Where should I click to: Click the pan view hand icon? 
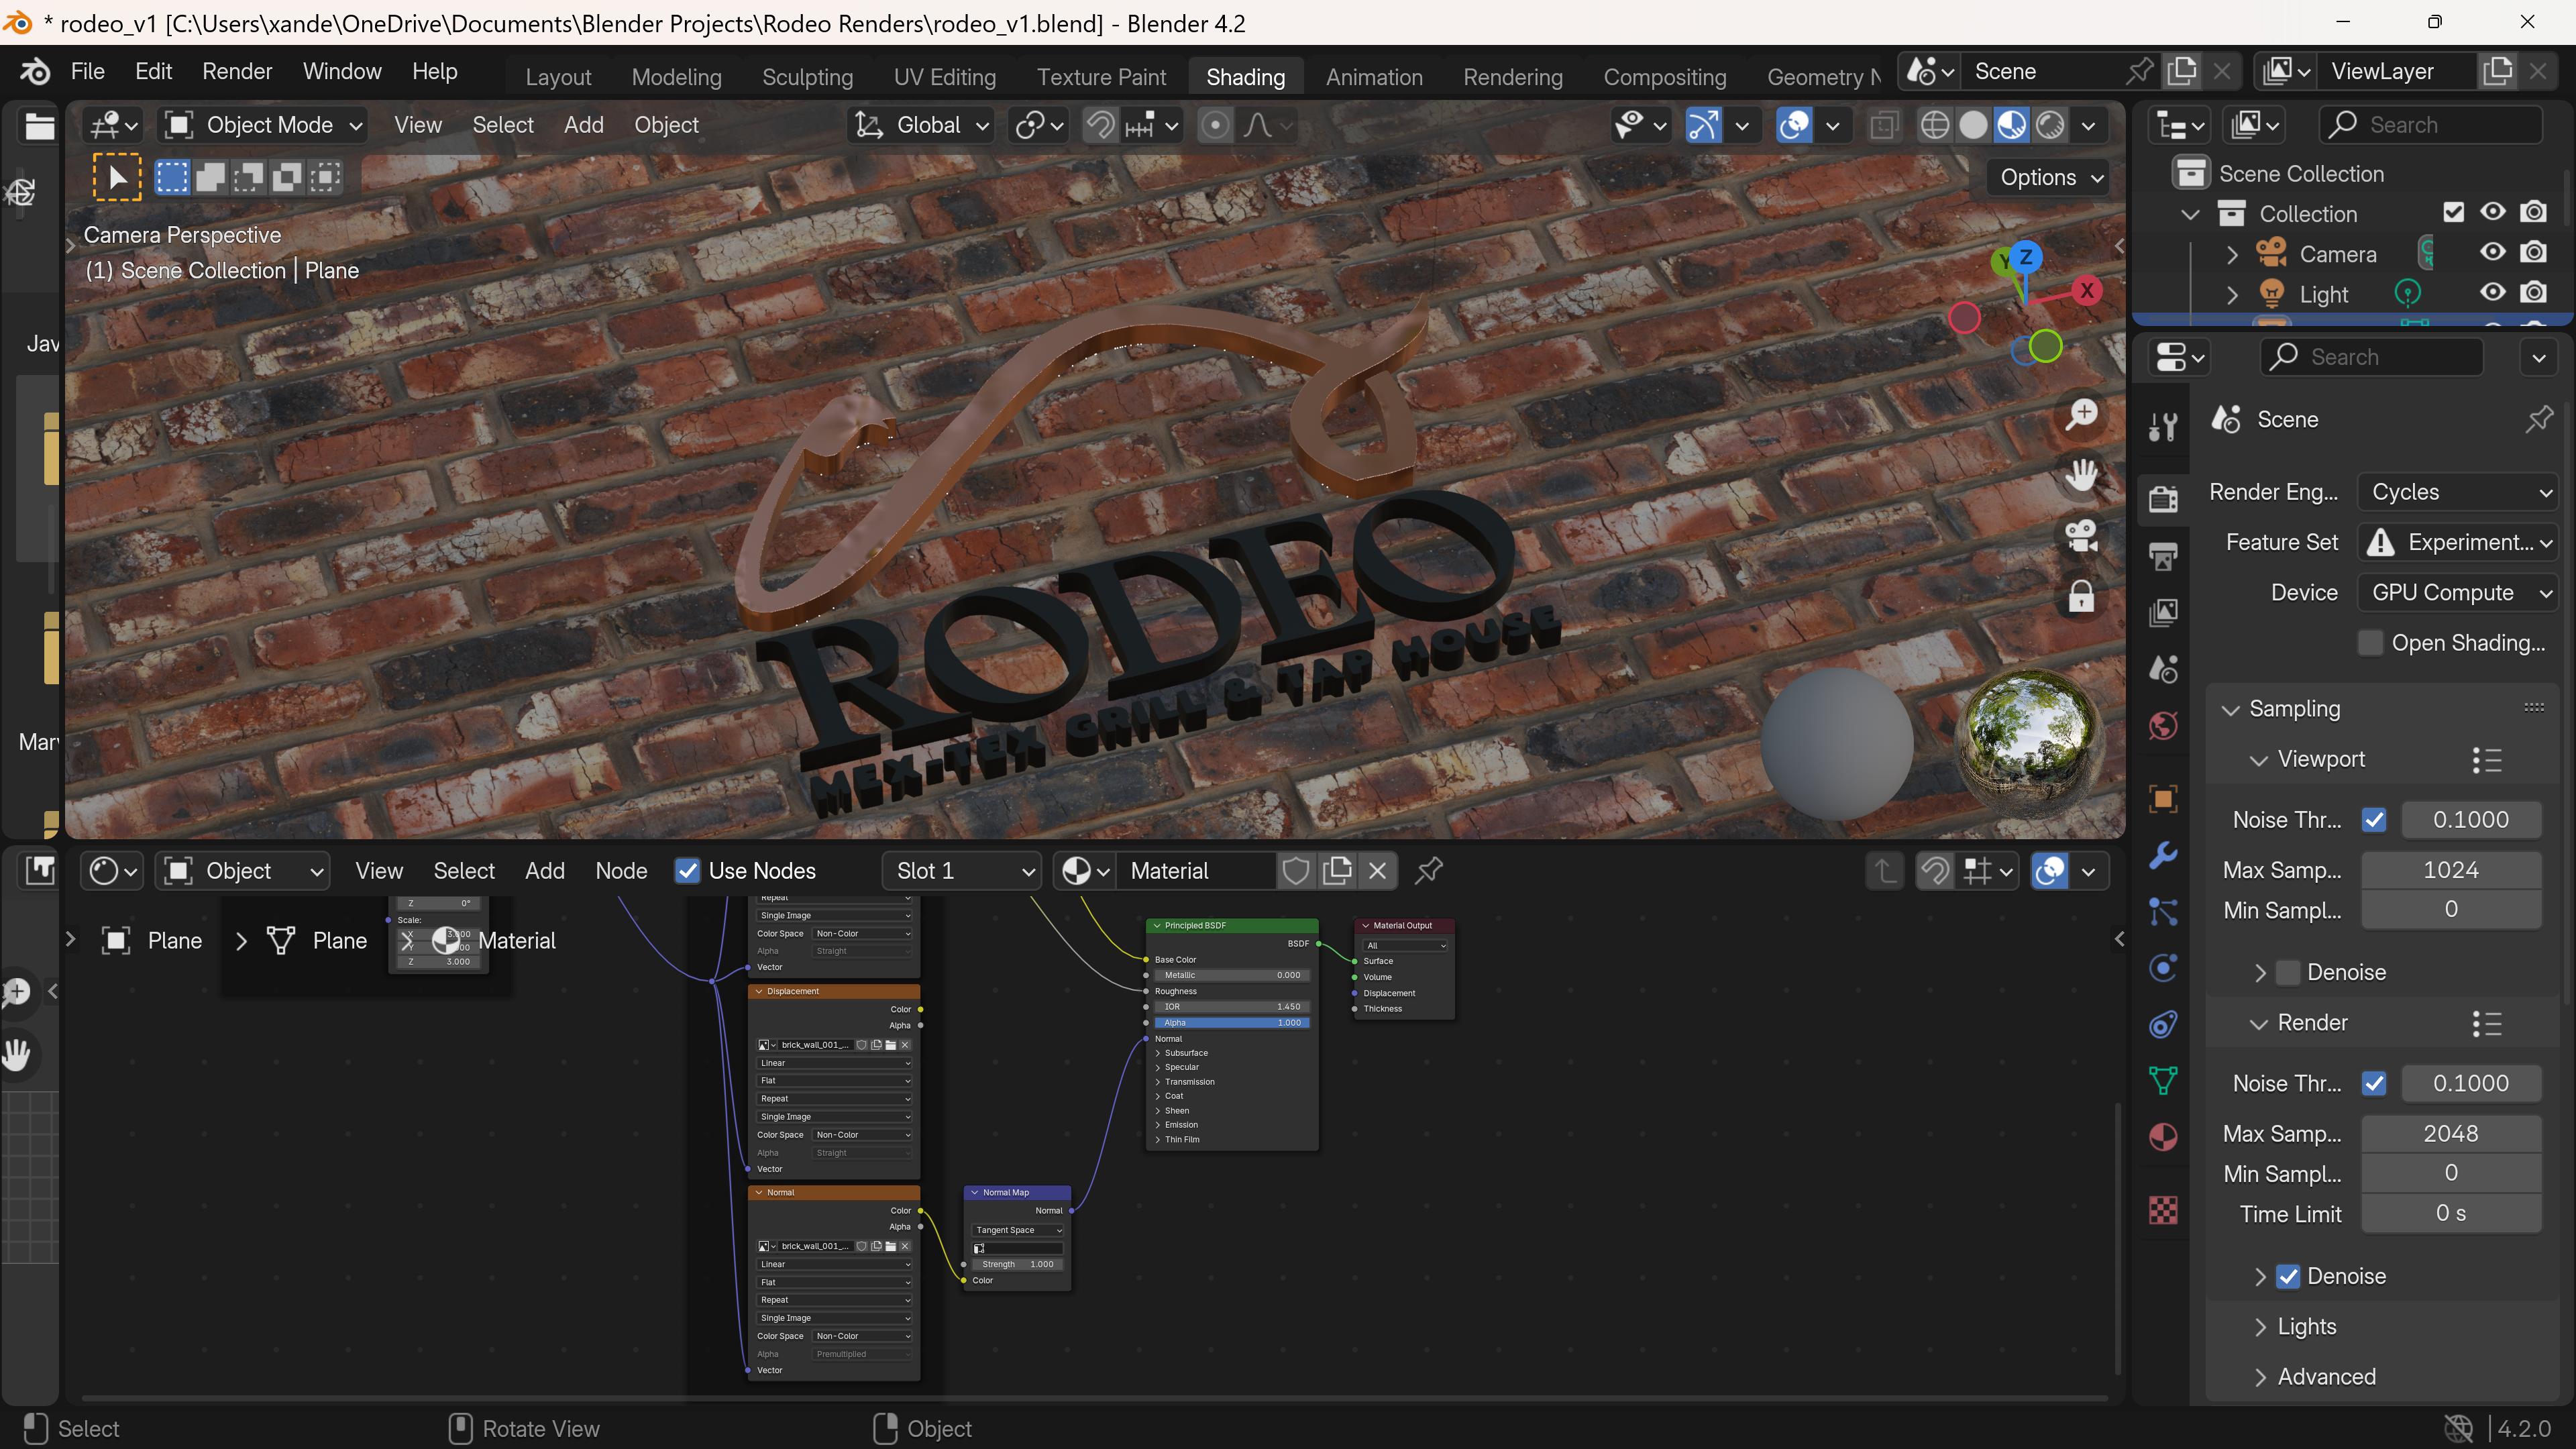[2082, 475]
